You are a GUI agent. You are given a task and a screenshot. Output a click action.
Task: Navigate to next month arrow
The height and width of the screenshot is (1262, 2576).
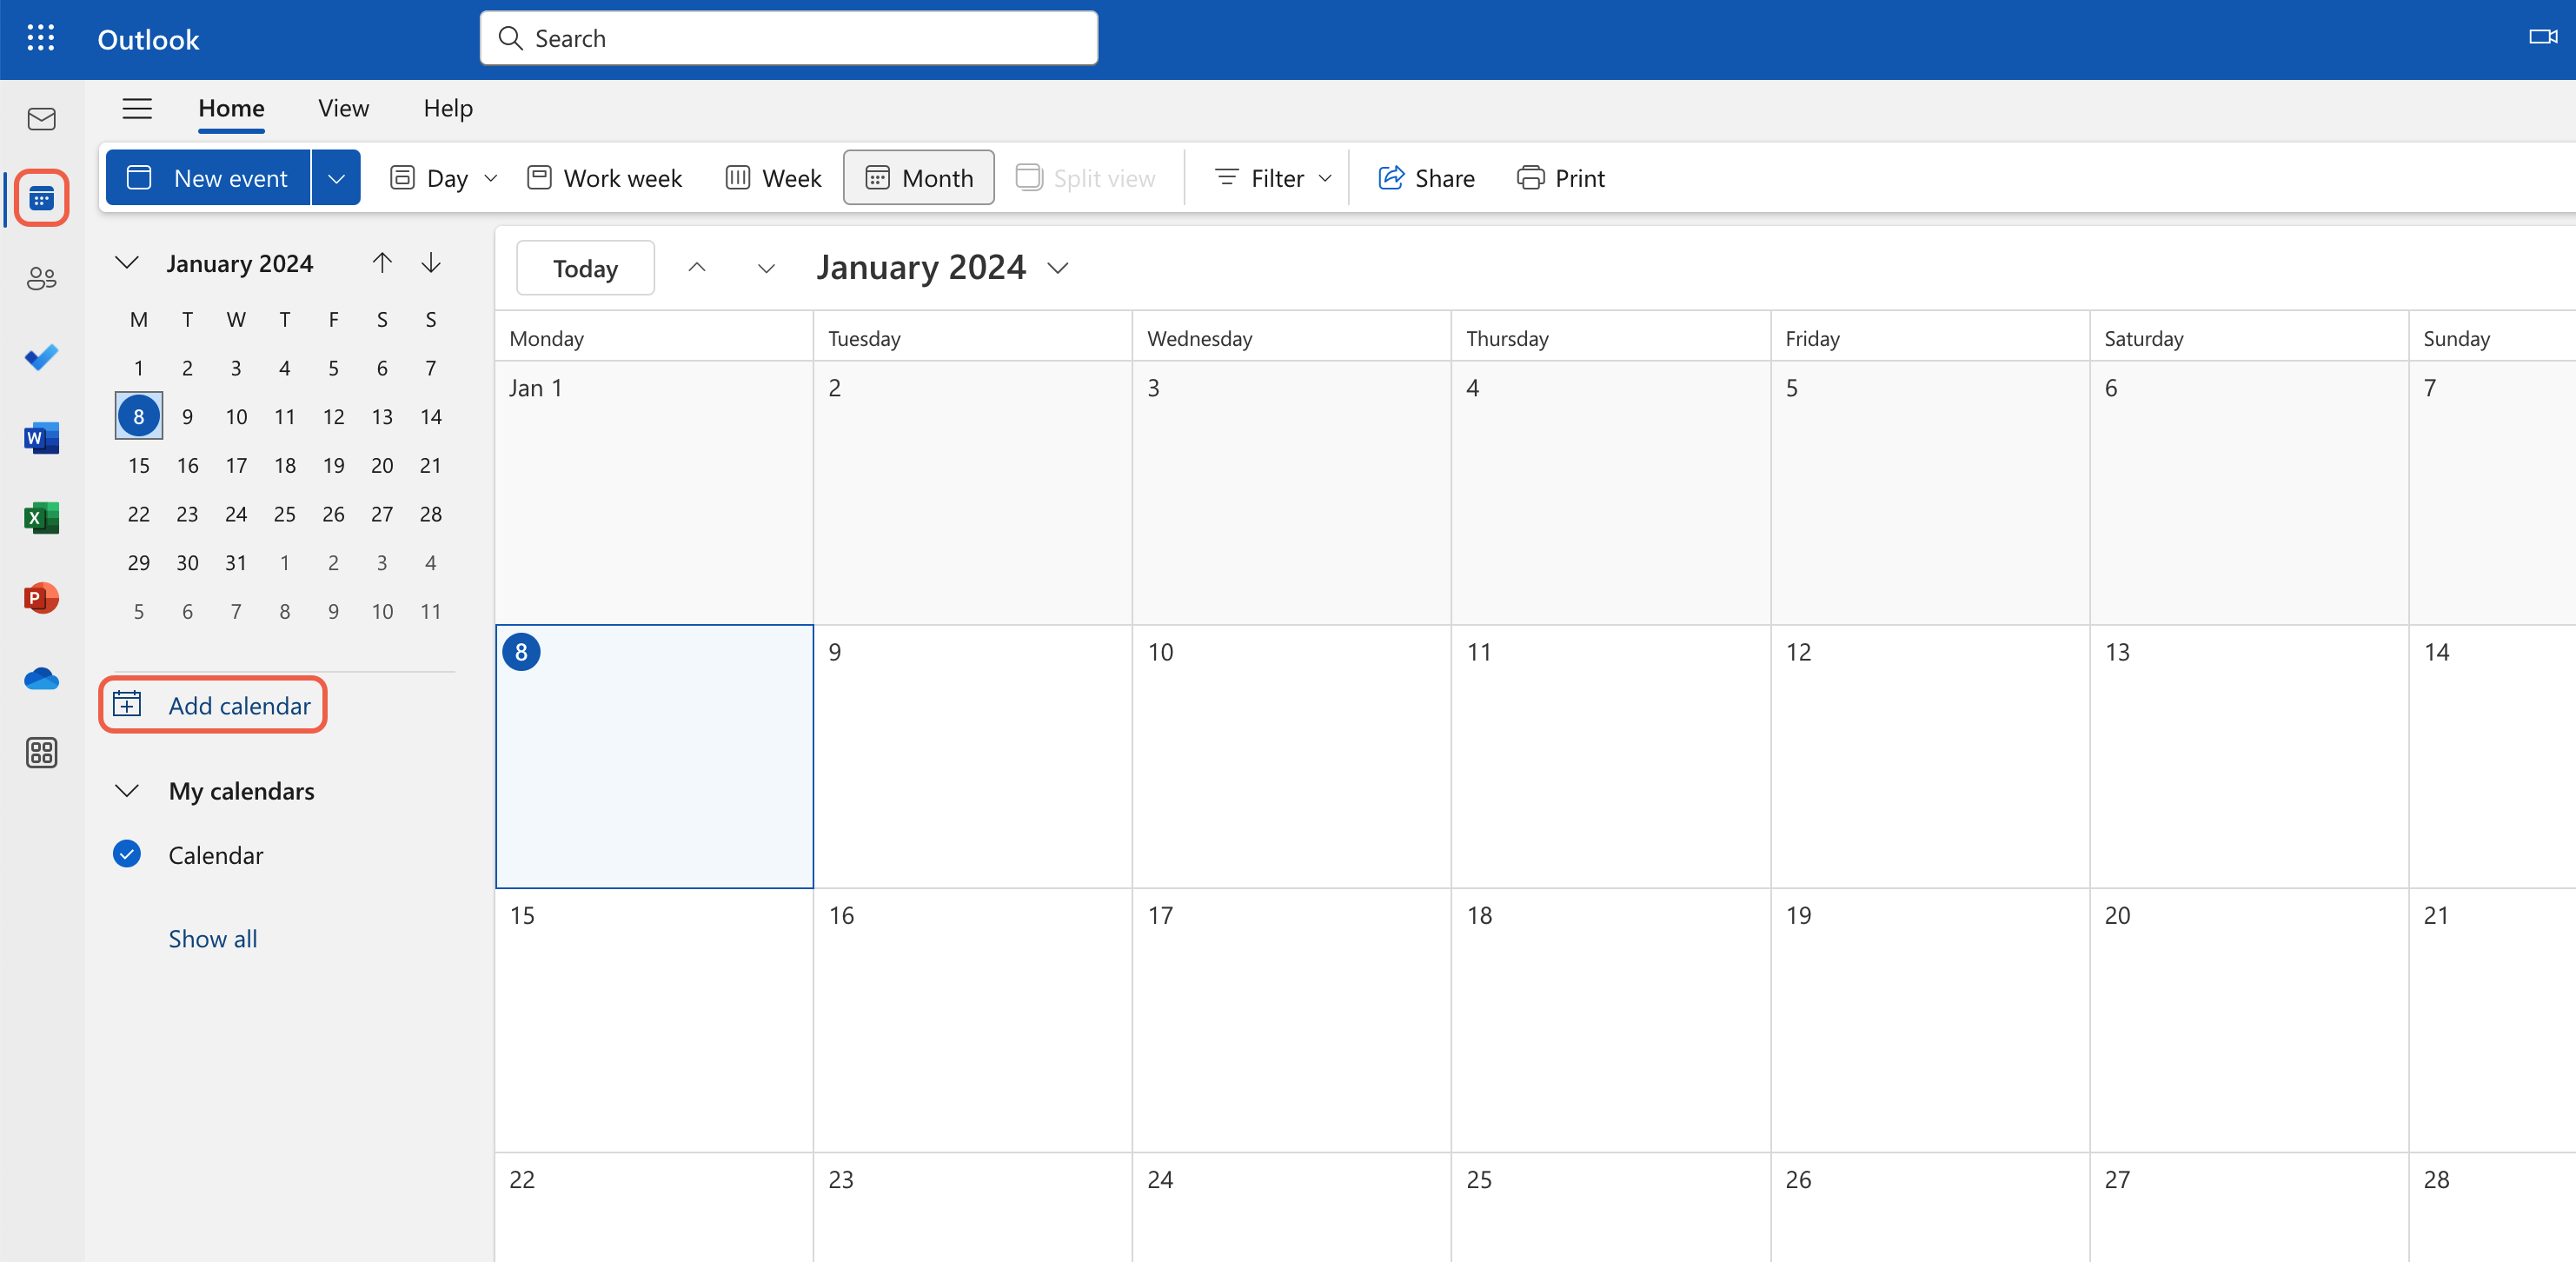(430, 262)
